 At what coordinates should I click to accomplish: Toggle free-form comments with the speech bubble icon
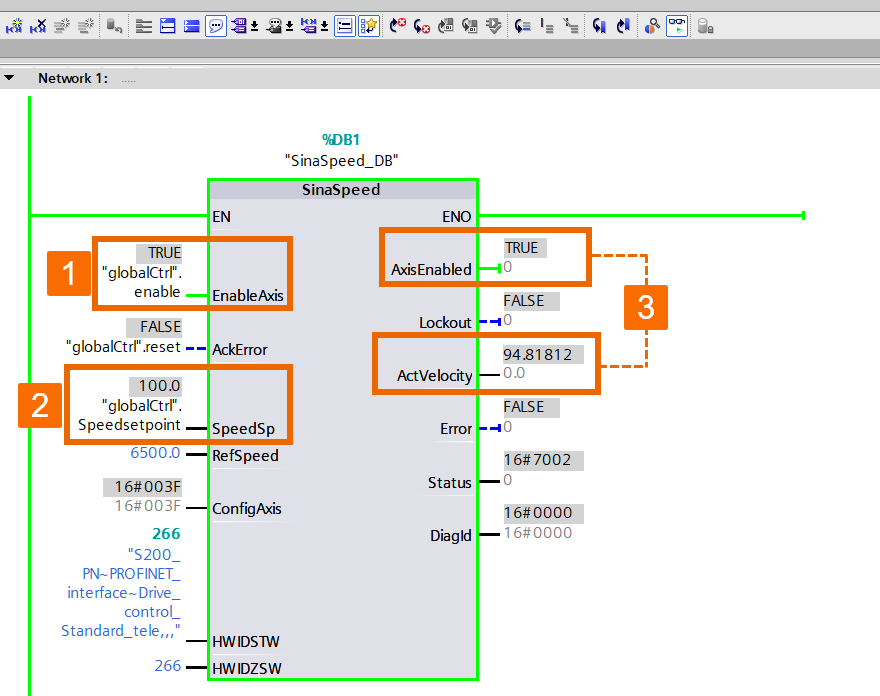click(x=215, y=26)
